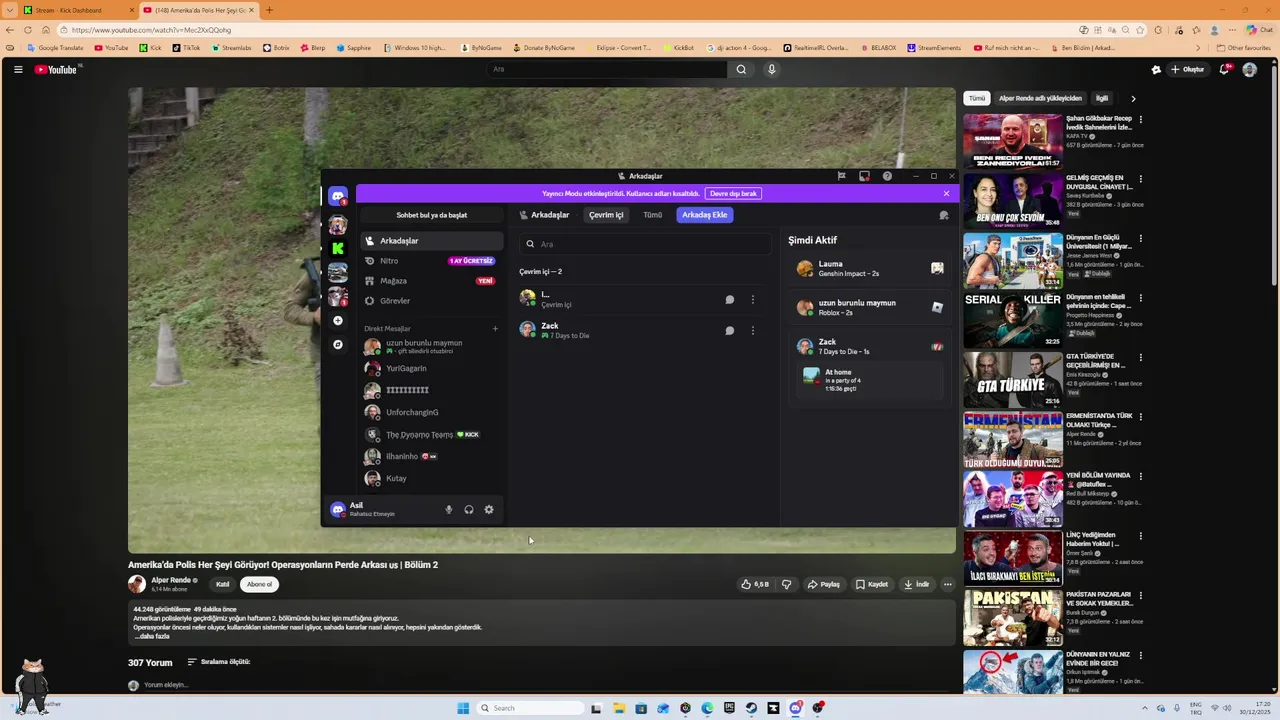This screenshot has width=1280, height=720.
Task: Switch to the 'Tümü' friends tab
Action: pos(653,215)
